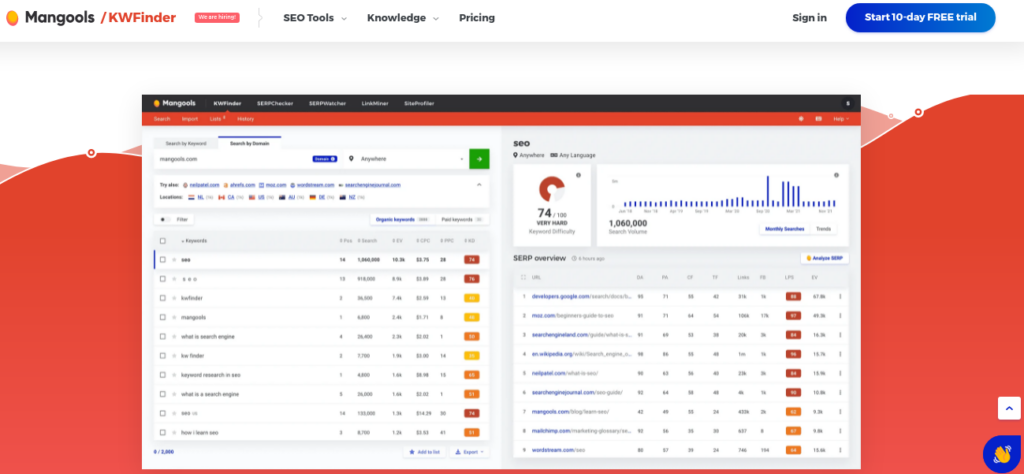Image resolution: width=1024 pixels, height=474 pixels.
Task: Click info icon in Keyword Difficulty card
Action: pos(578,175)
